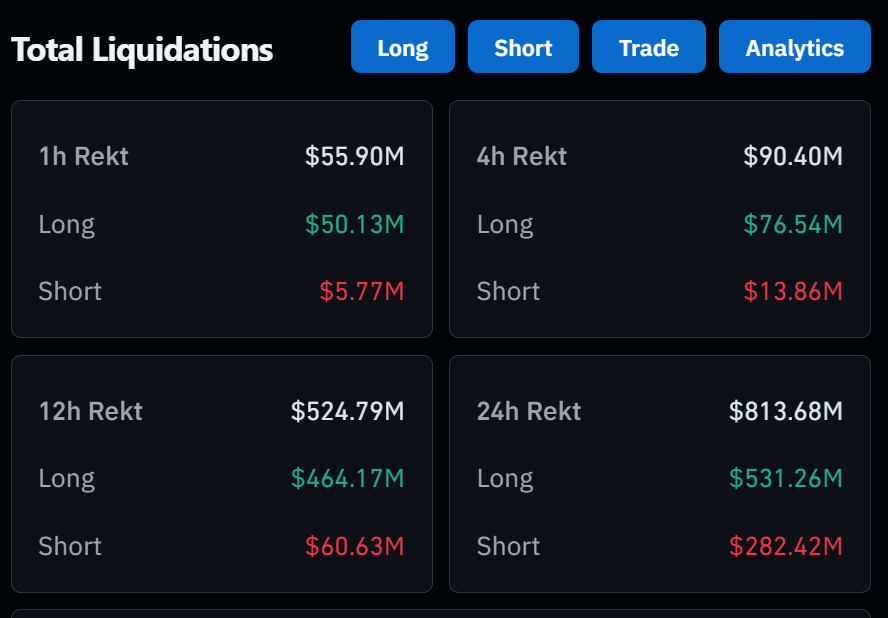Click the 24h total value $813.68M
888x618 pixels.
785,411
